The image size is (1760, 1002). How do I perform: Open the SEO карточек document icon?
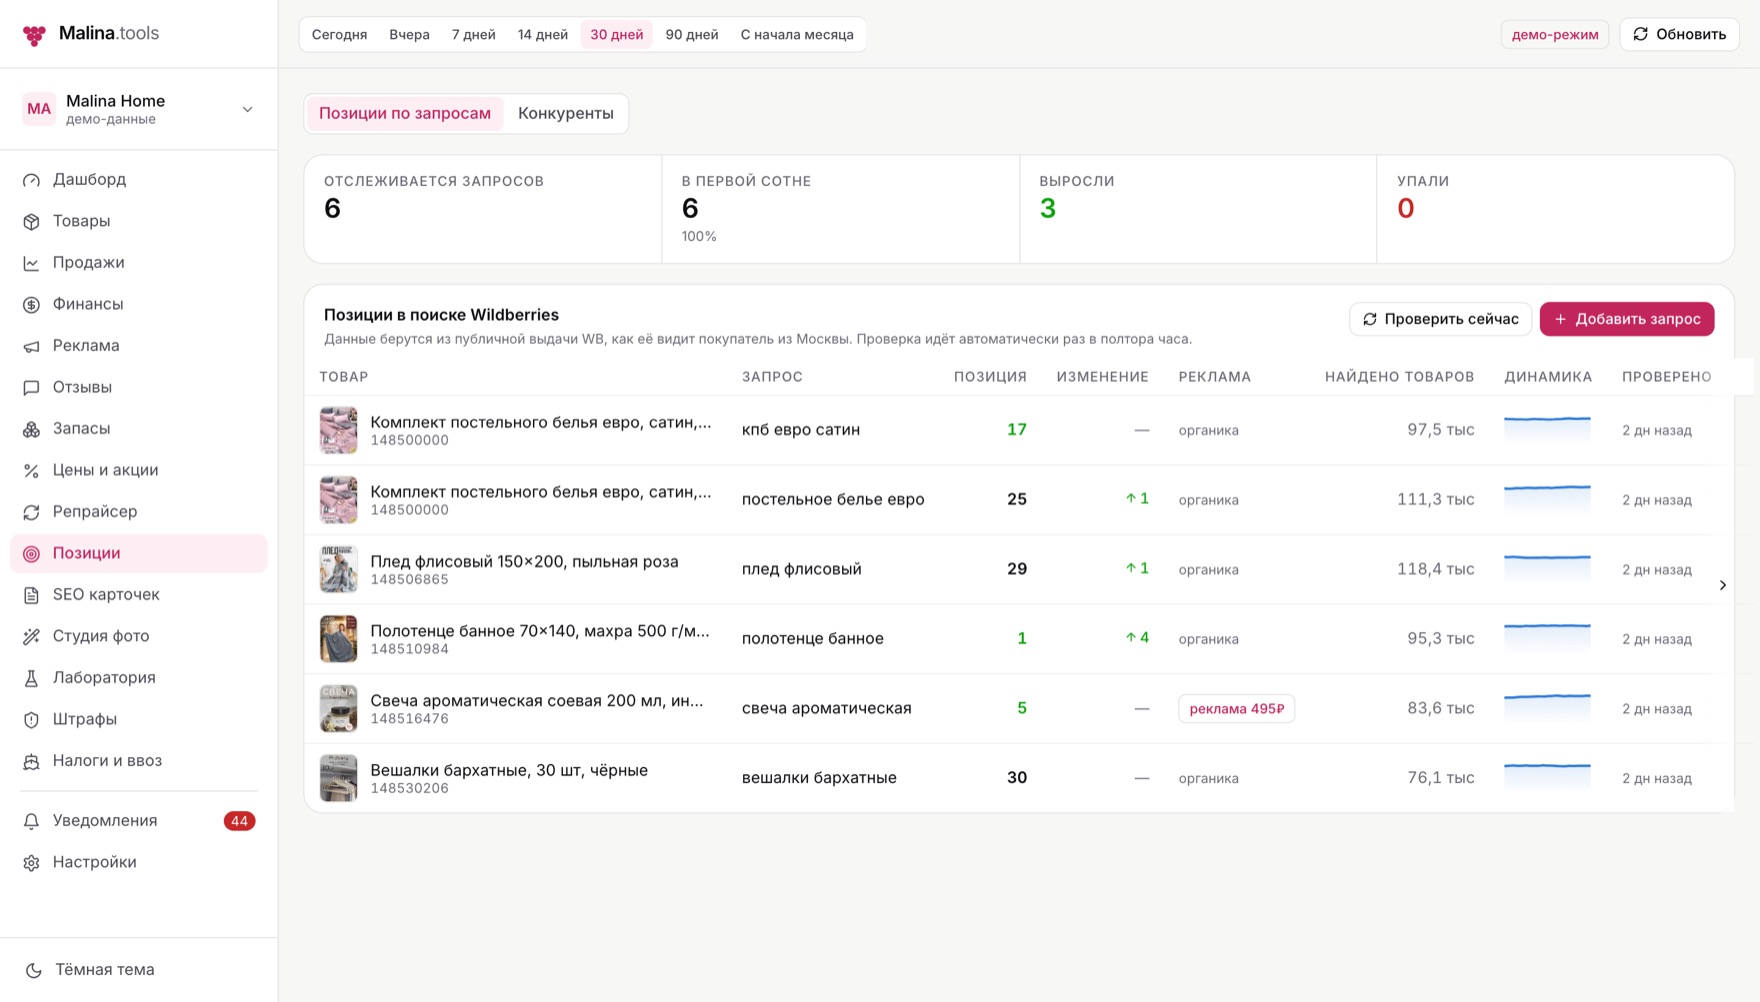[x=32, y=595]
